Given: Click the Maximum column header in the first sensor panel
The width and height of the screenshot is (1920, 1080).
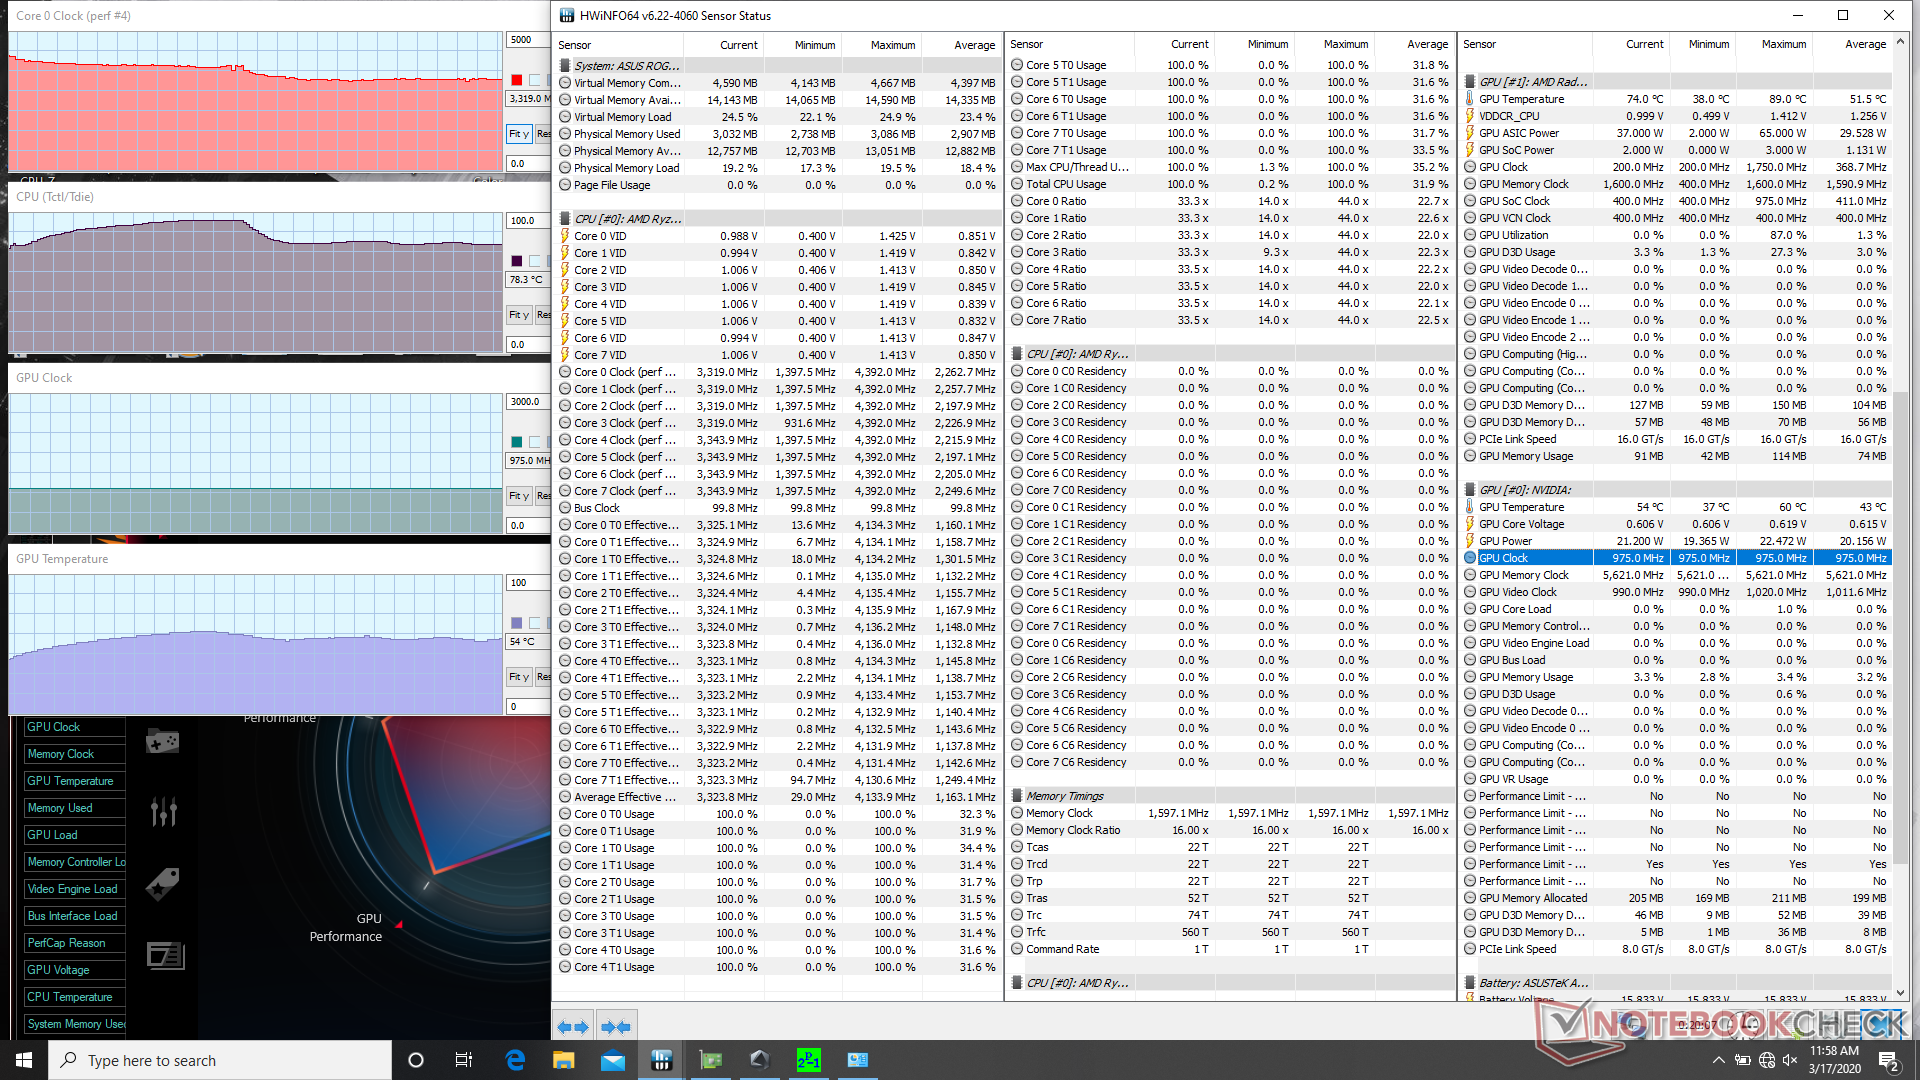Looking at the screenshot, I should point(892,45).
